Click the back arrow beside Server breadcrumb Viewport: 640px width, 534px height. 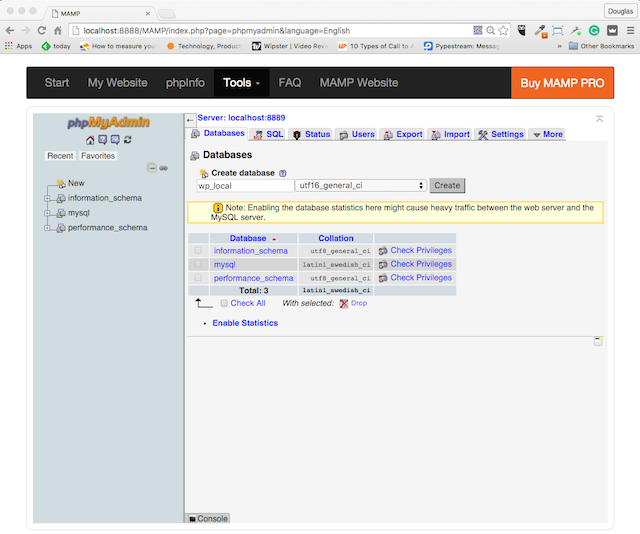tap(191, 119)
